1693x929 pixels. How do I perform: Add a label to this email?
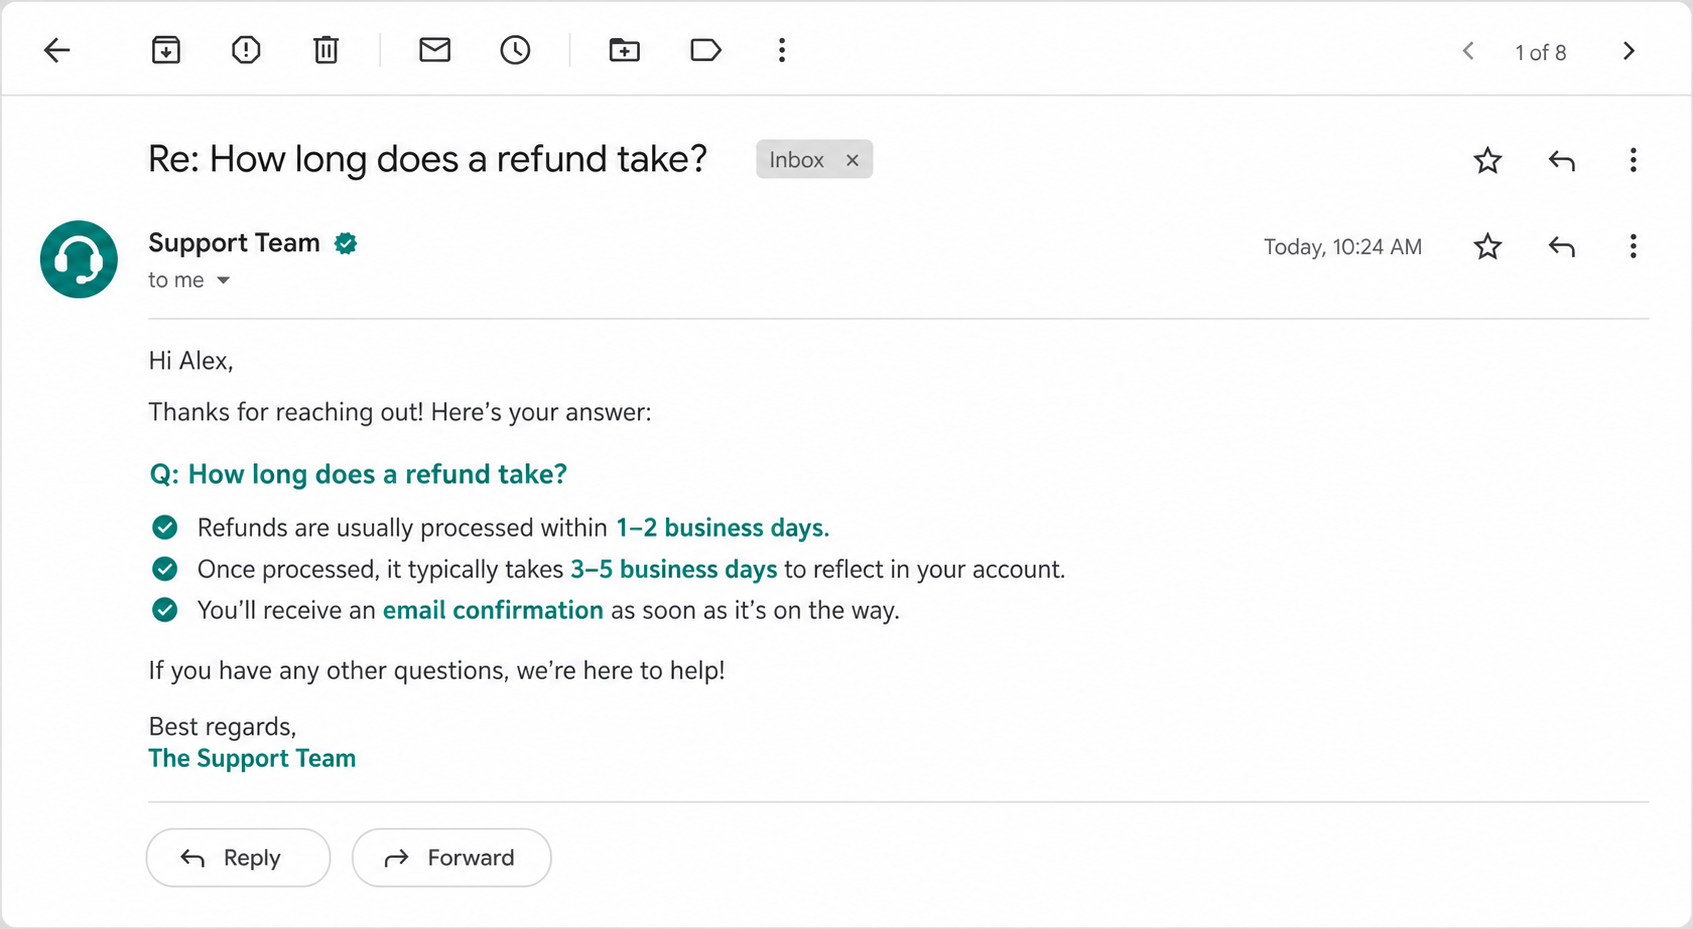coord(706,50)
